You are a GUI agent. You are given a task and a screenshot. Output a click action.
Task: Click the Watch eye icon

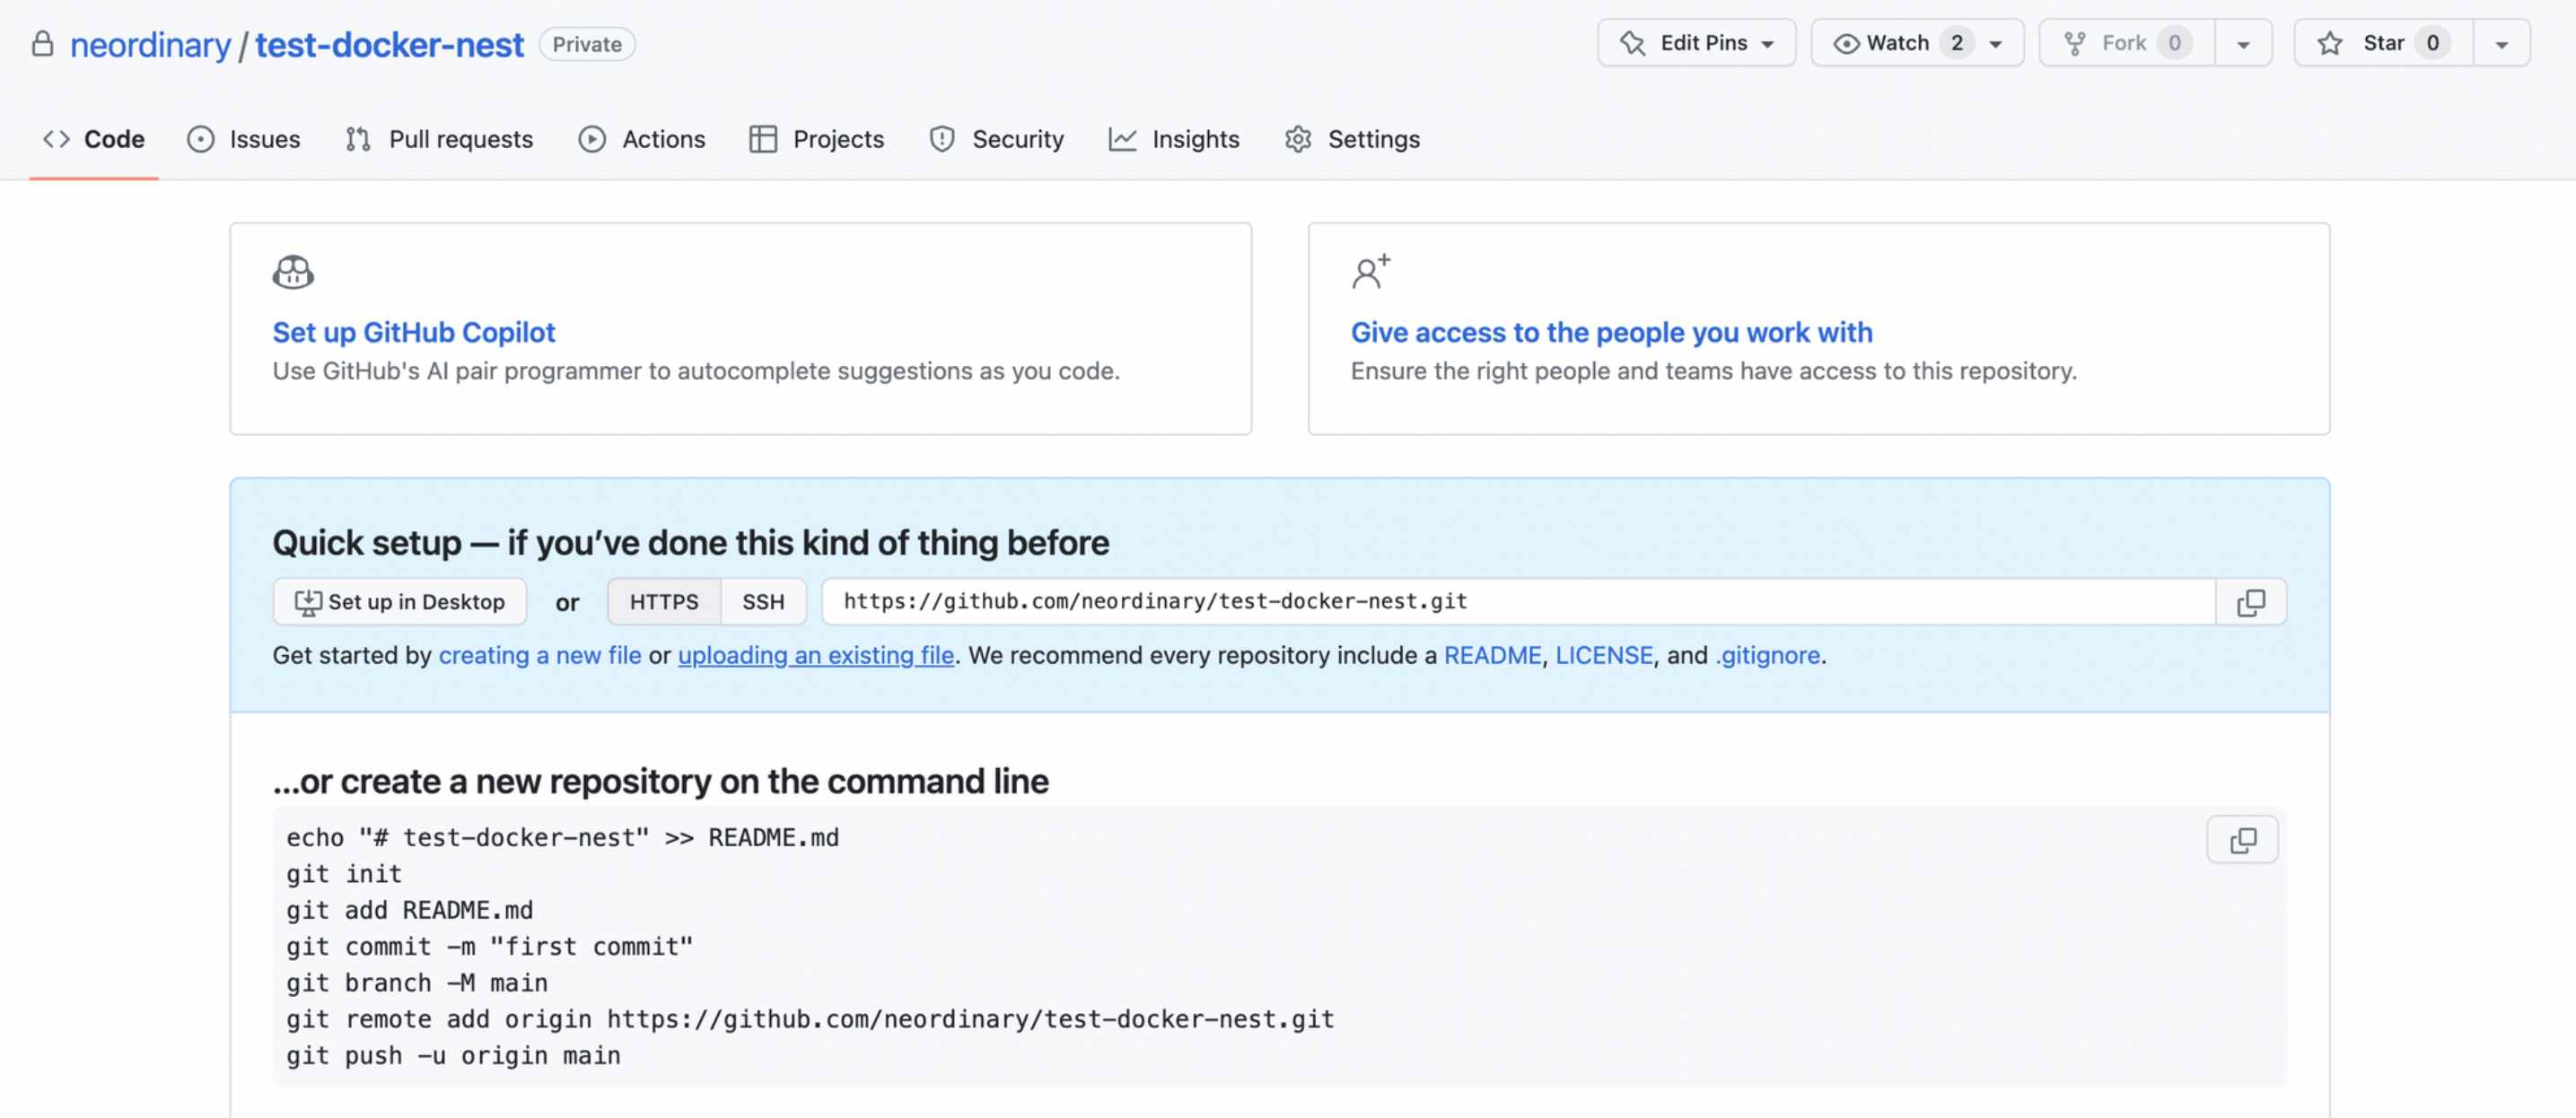point(1846,43)
